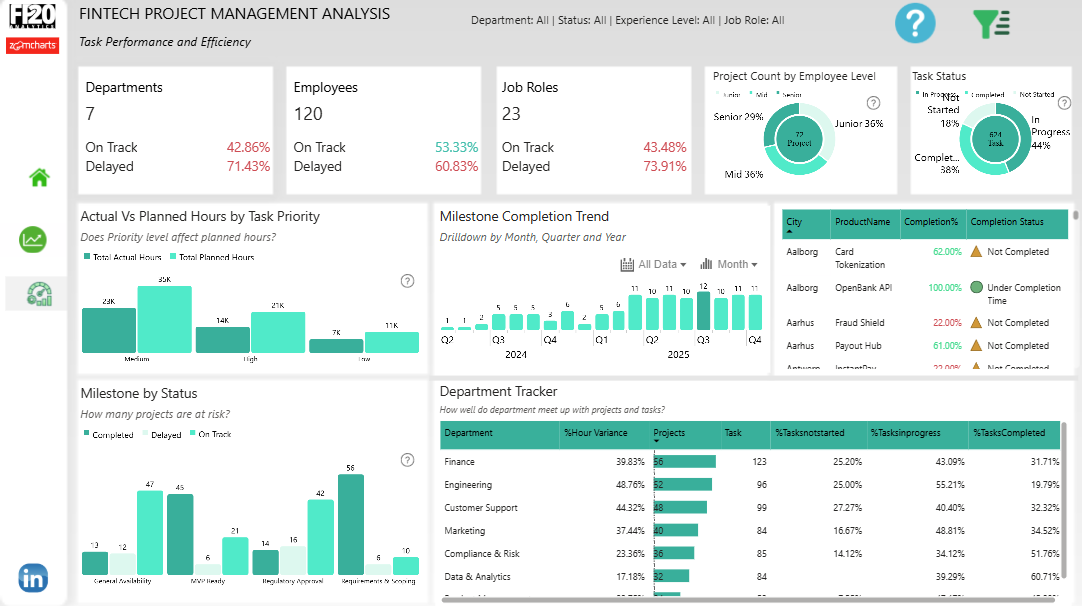Open the green trend chart page icon

pyautogui.click(x=32, y=240)
